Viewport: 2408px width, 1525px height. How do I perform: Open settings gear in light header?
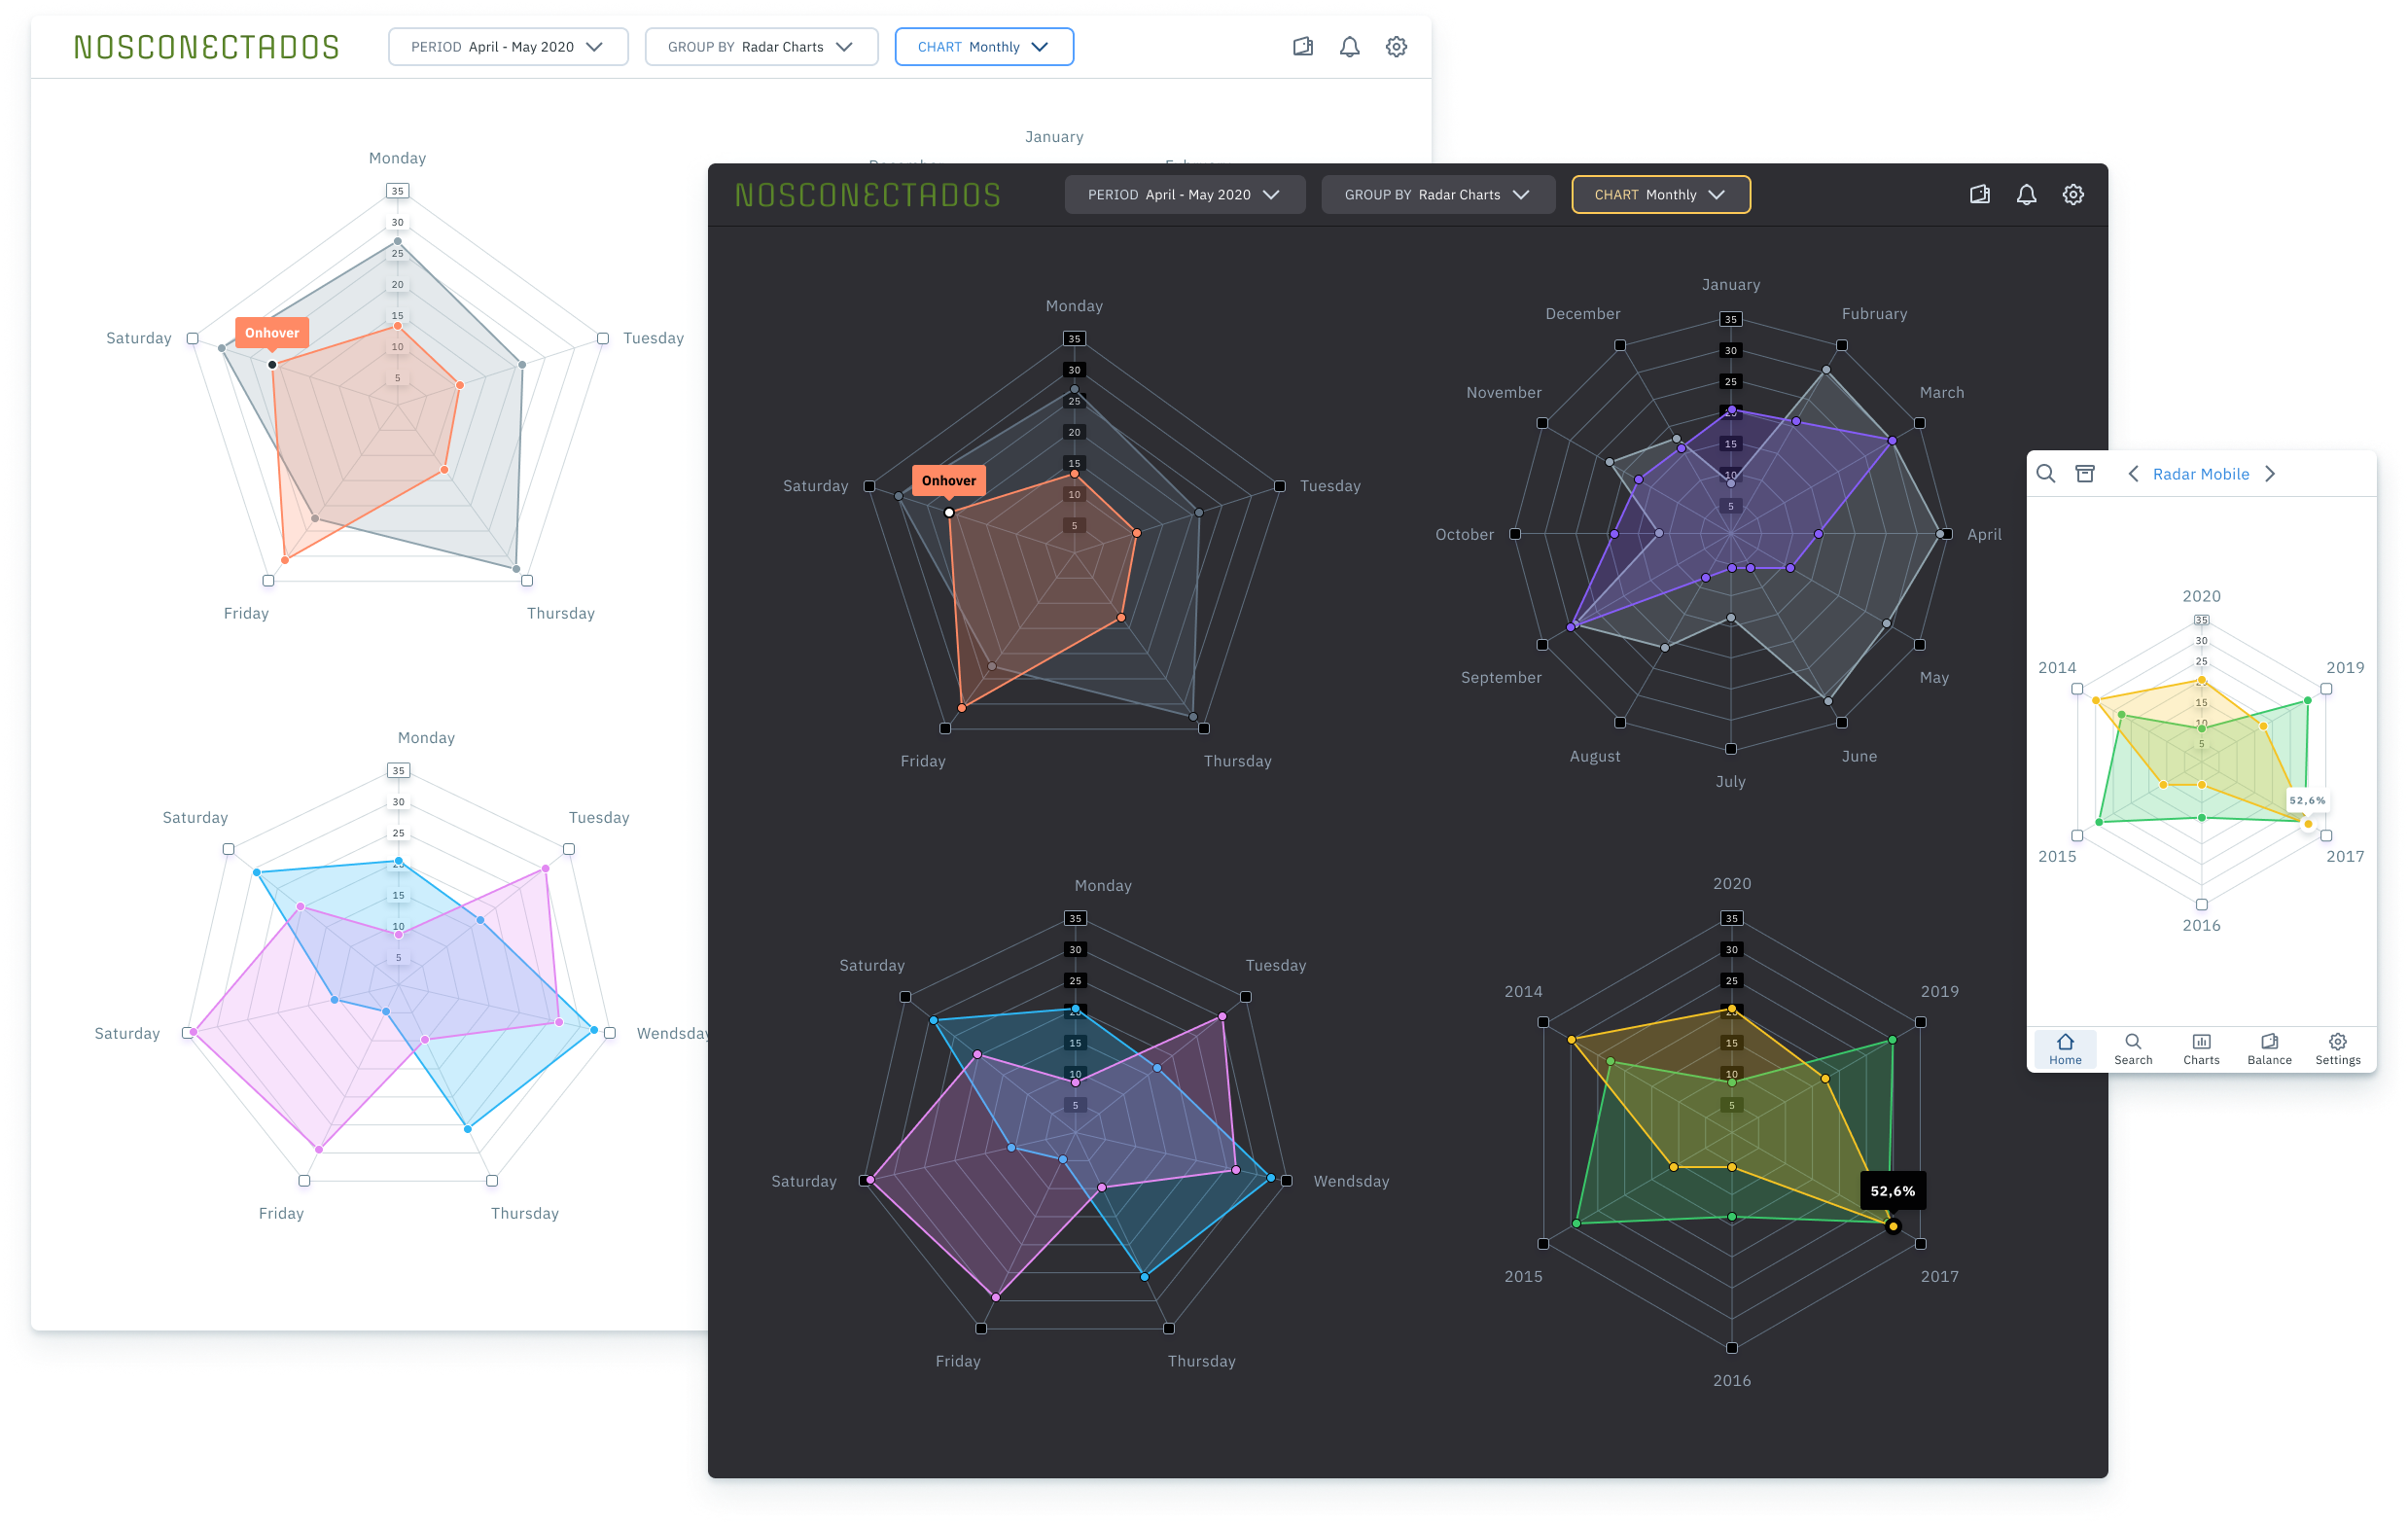pos(1396,47)
